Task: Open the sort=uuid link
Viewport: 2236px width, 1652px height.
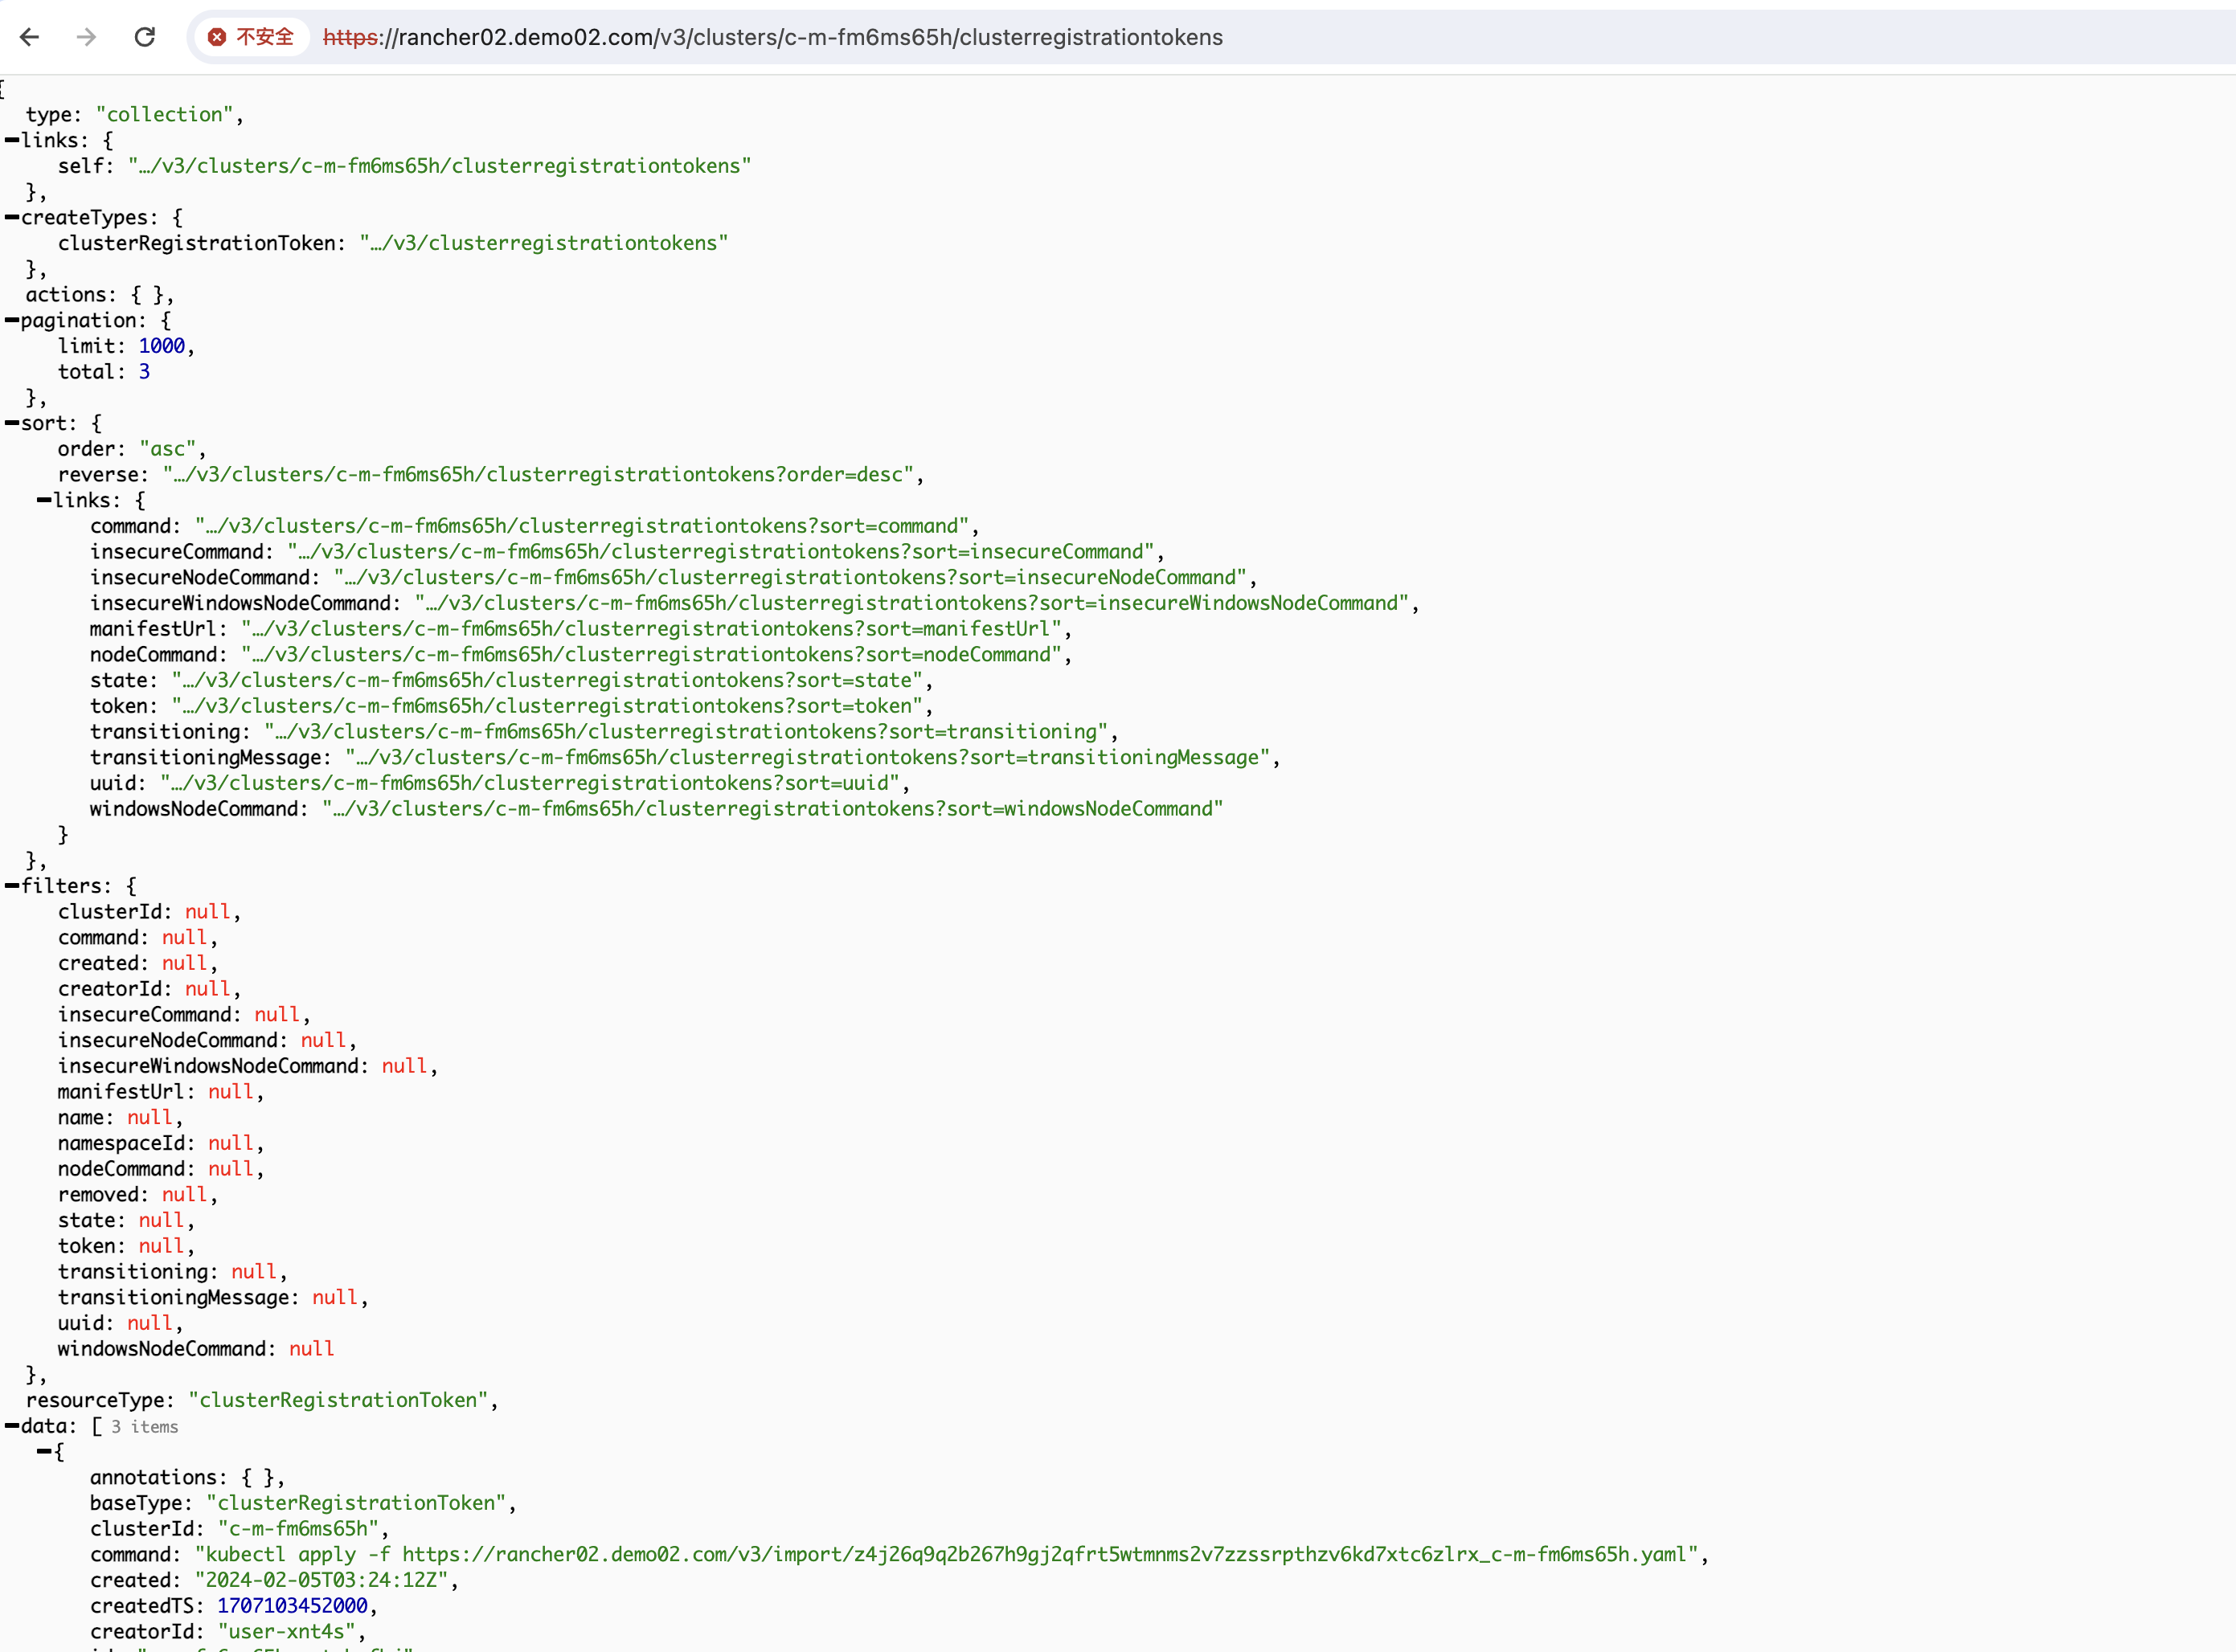Action: point(530,784)
